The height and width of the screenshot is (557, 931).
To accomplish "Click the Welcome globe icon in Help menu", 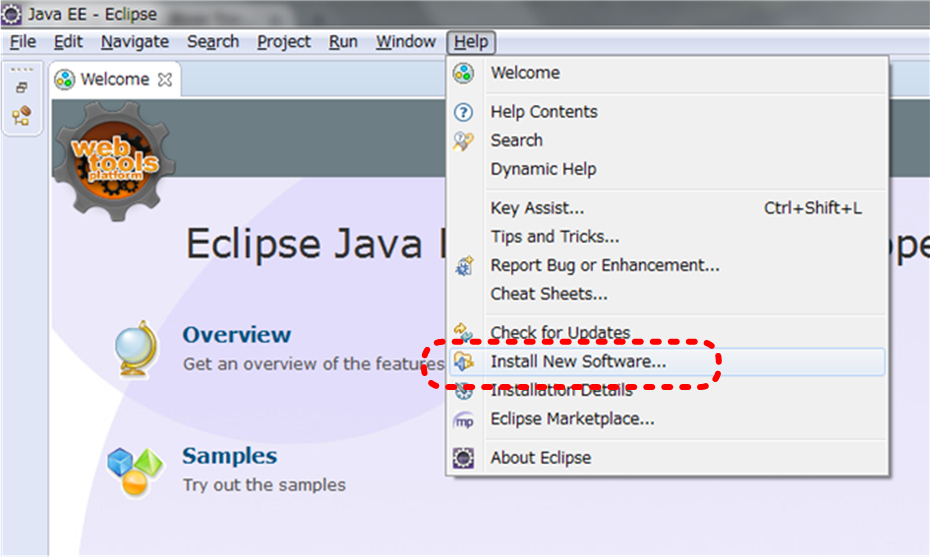I will (464, 73).
